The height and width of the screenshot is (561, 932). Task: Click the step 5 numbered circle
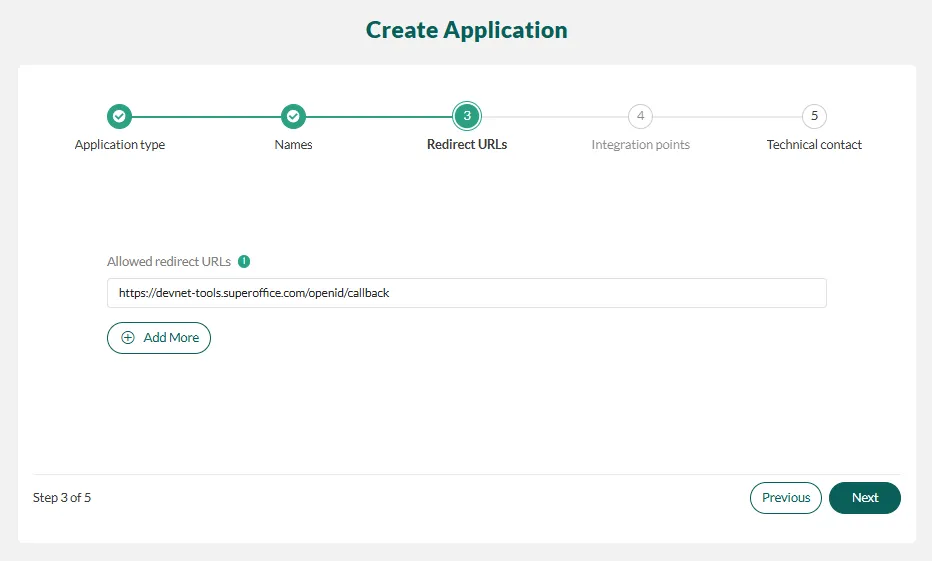tap(814, 117)
